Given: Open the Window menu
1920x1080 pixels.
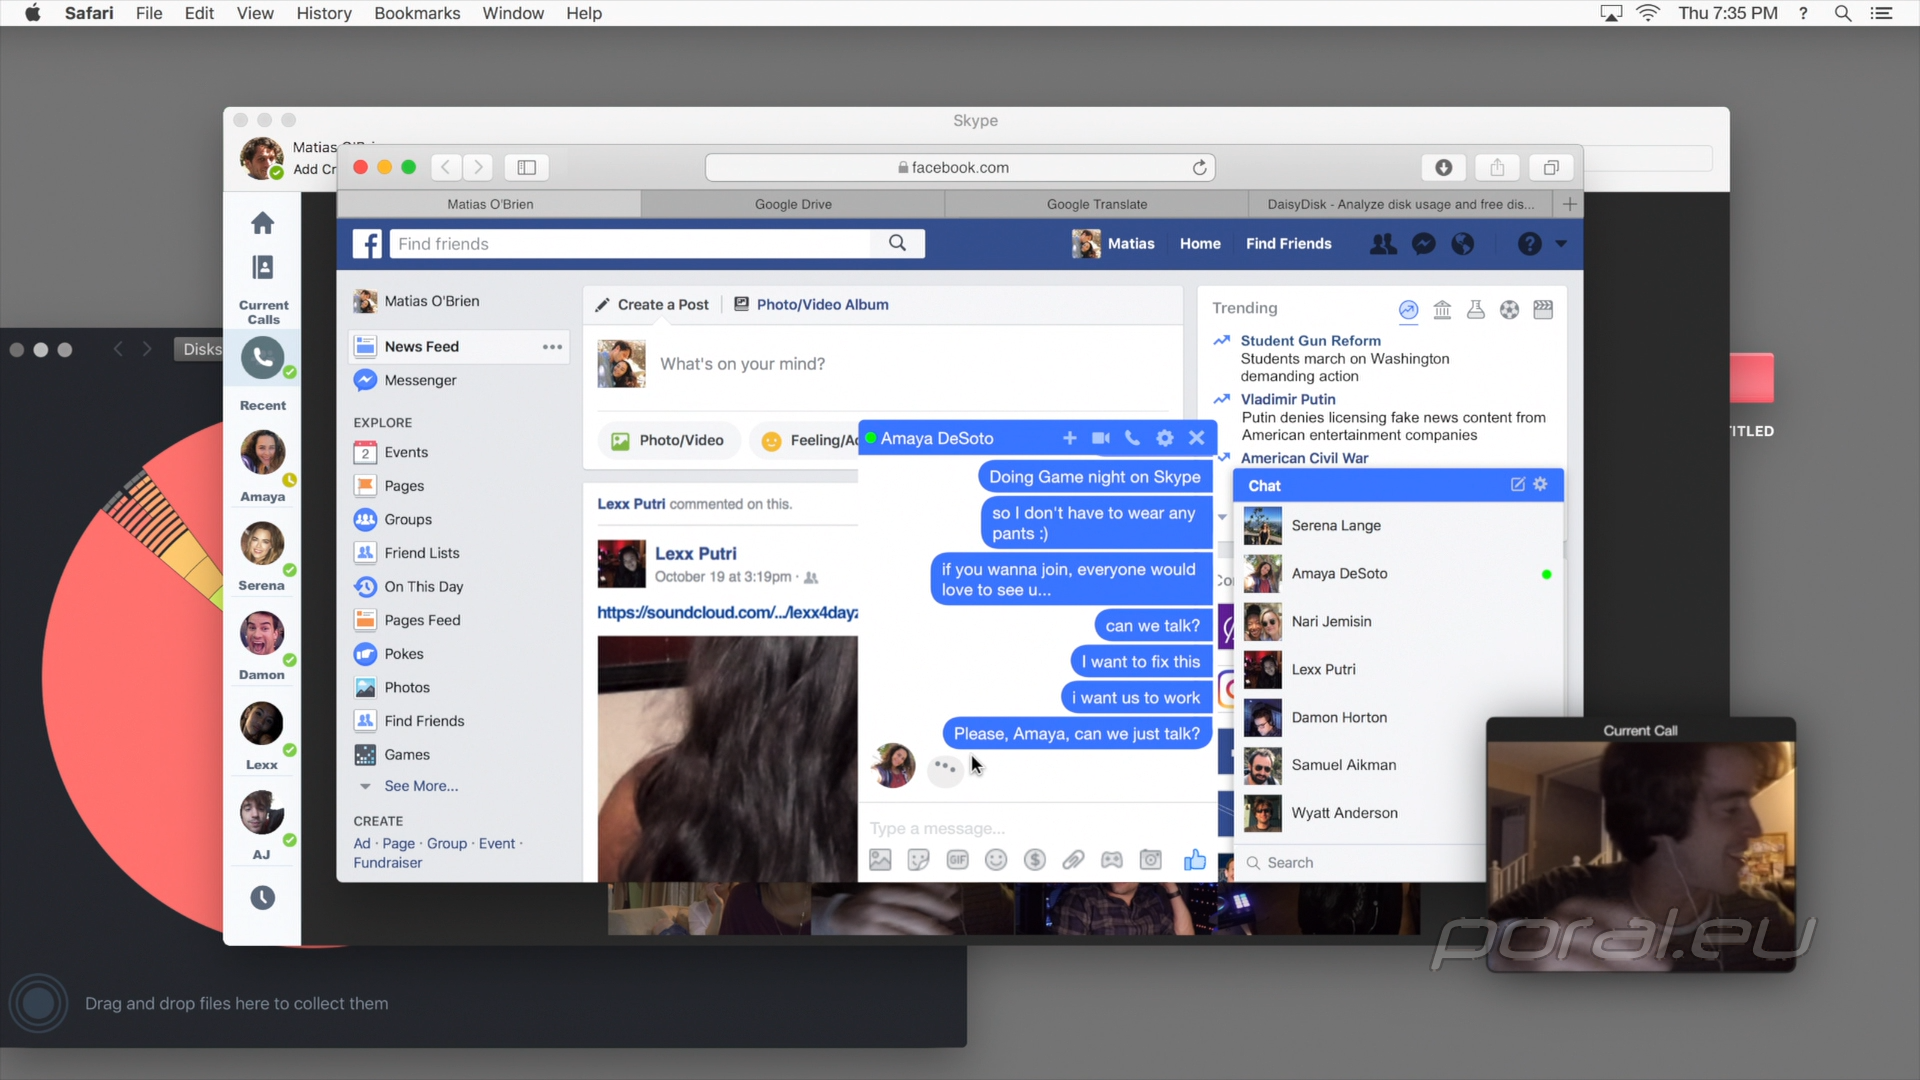Looking at the screenshot, I should tap(513, 13).
